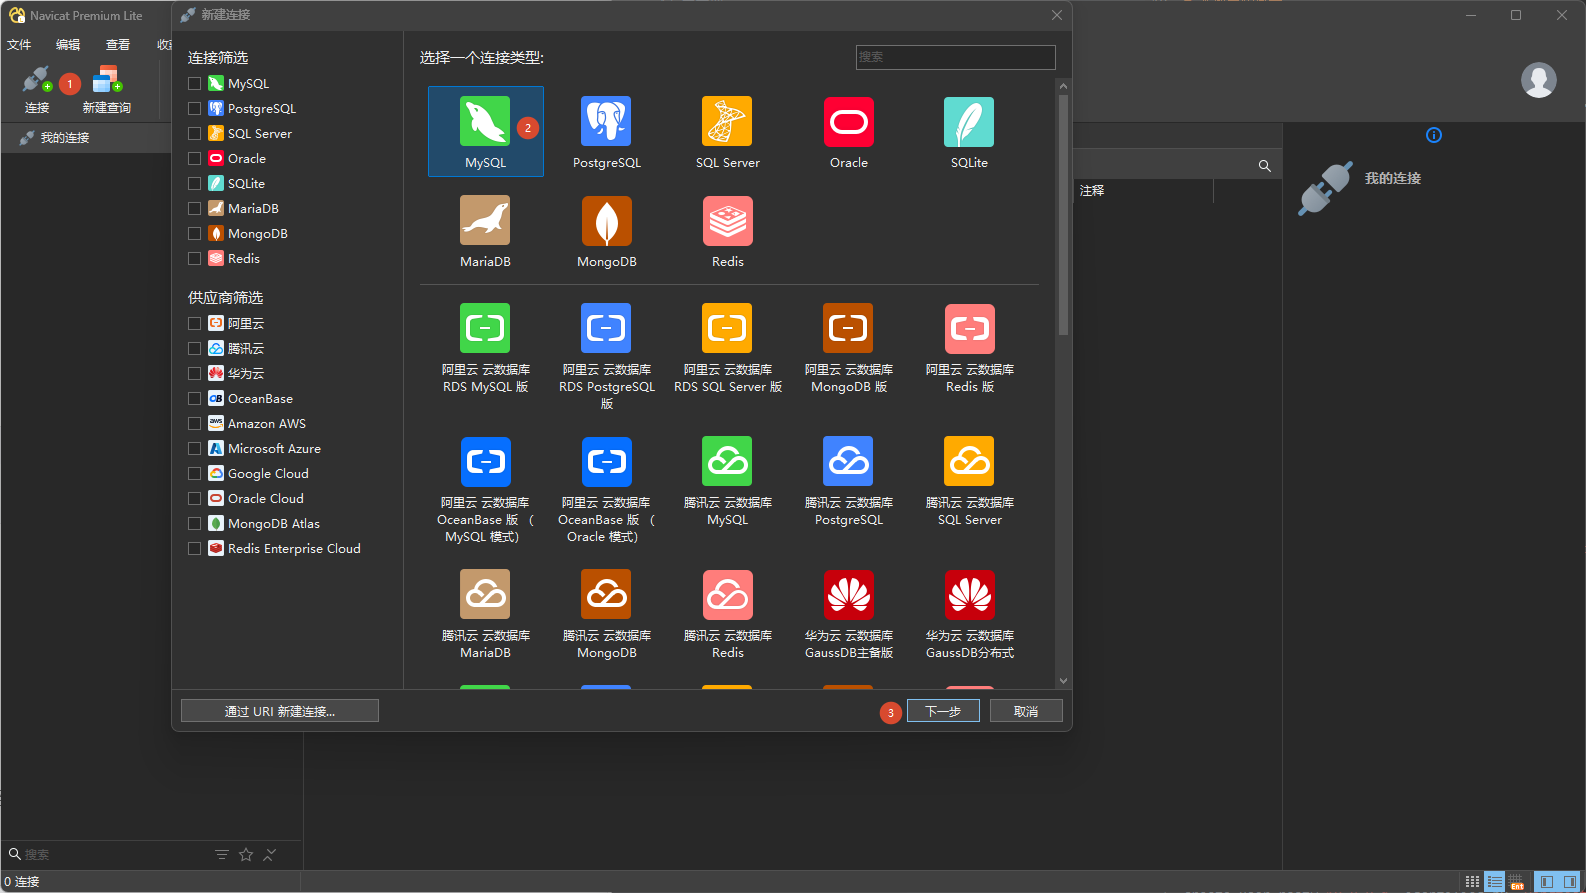Pick 腾讯云 云数据库 Redis tile
The height and width of the screenshot is (893, 1586).
coord(728,615)
